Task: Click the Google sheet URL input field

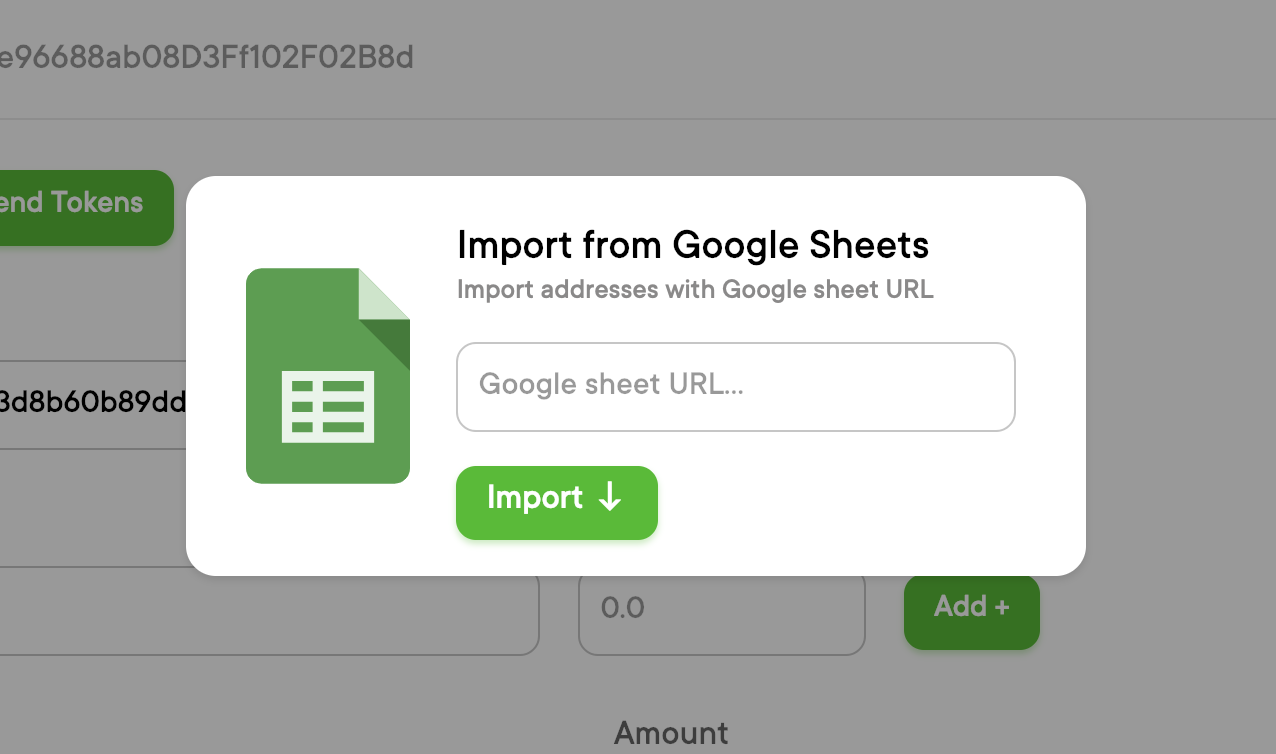Action: (x=736, y=387)
